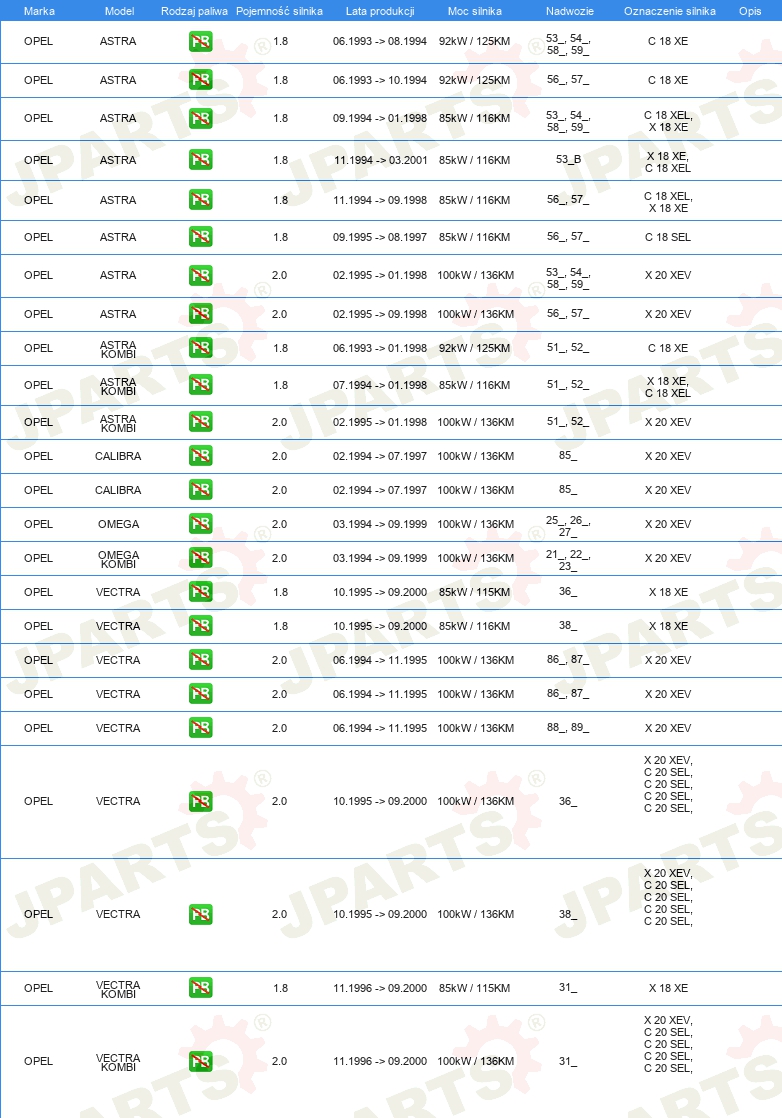Click the fuel icon for ASTRA KOMBI 07.1994 -> 01.1998
The height and width of the screenshot is (1118, 782).
point(200,385)
